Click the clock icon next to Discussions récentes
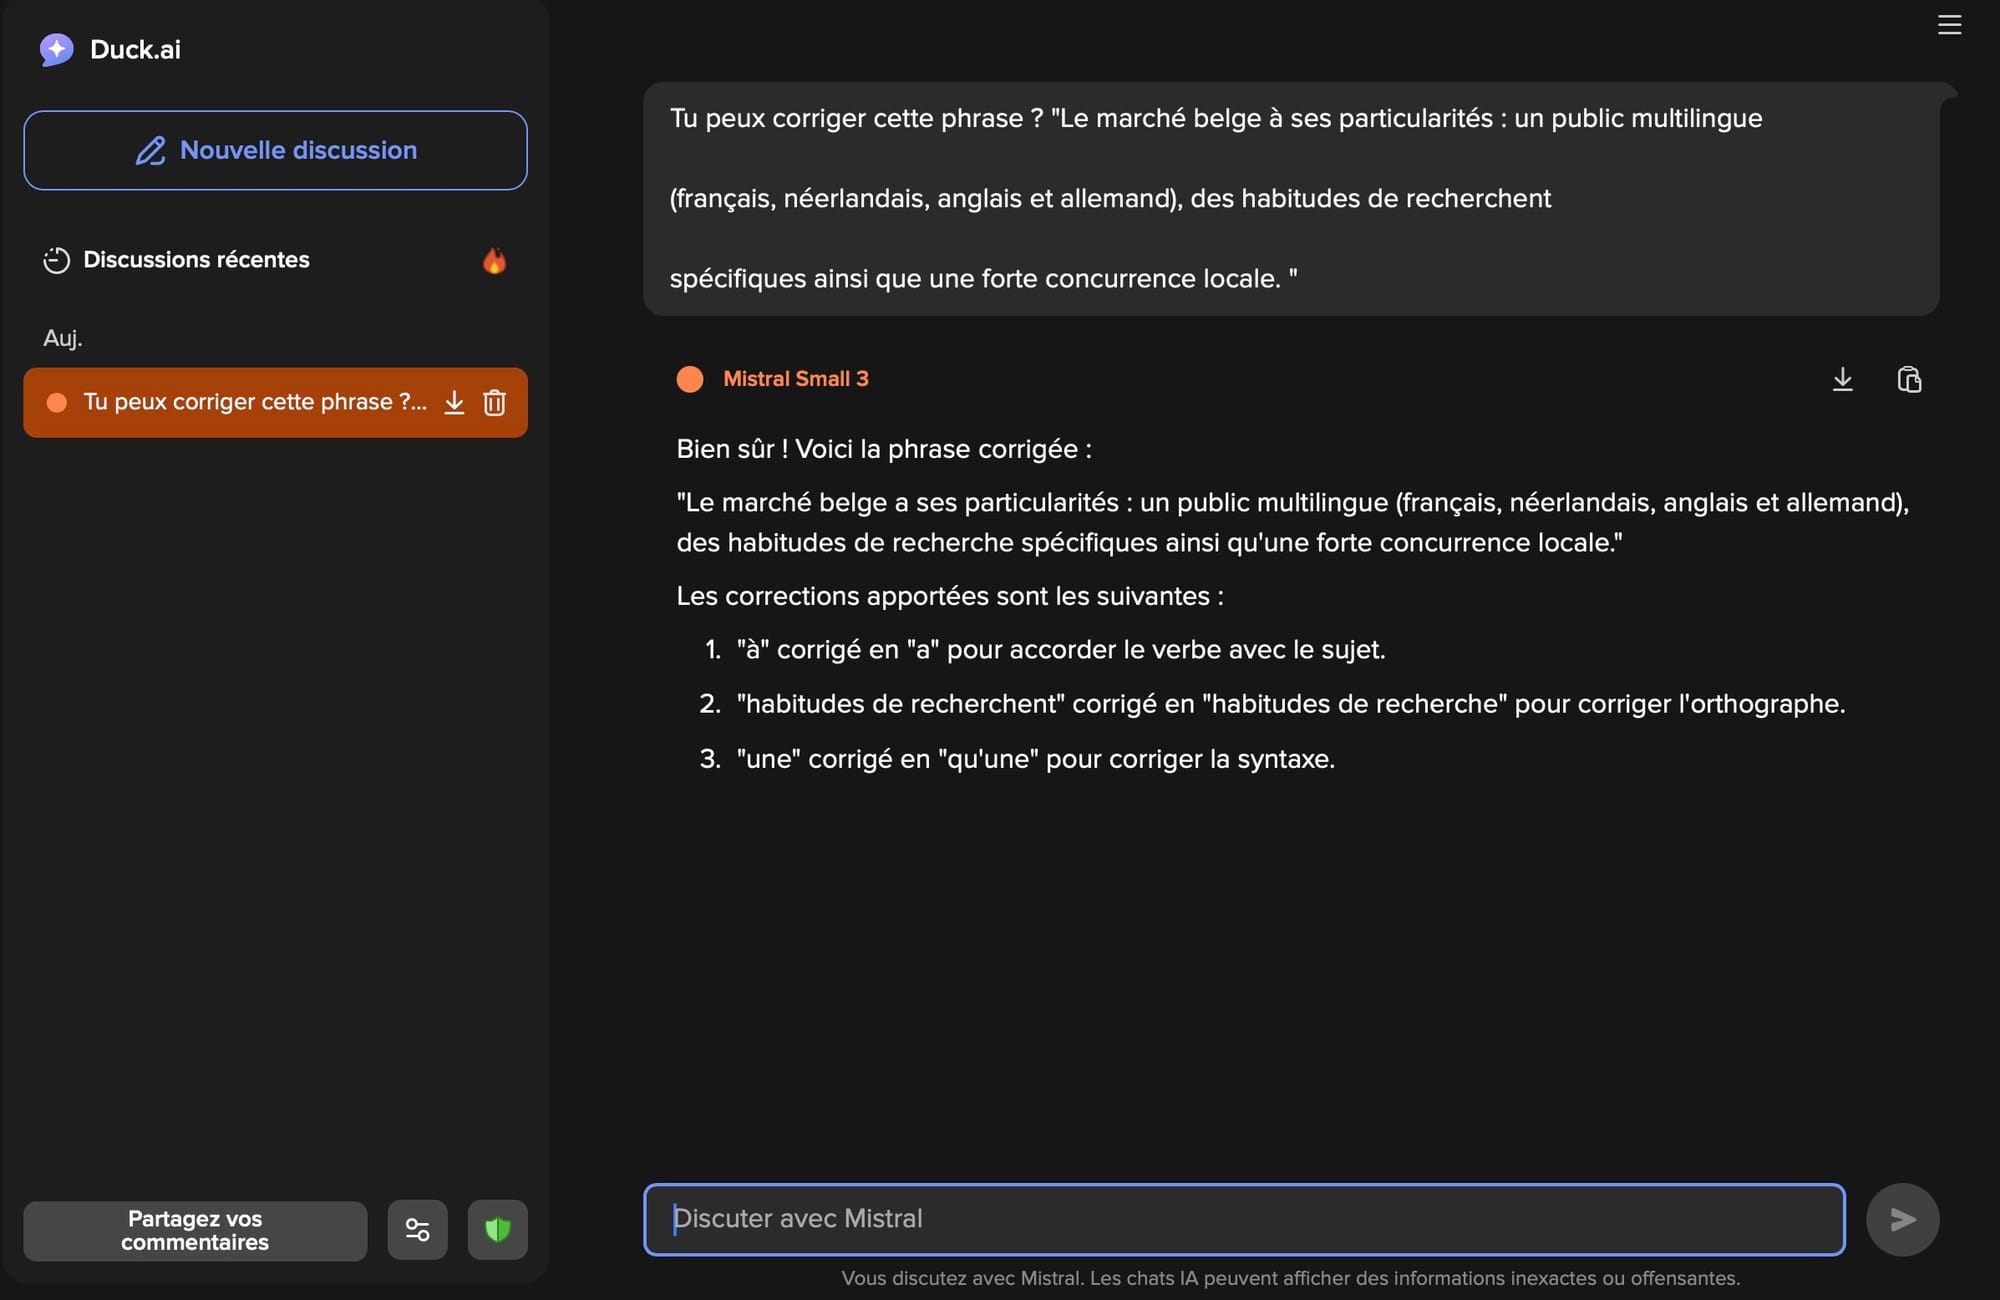Image resolution: width=2000 pixels, height=1300 pixels. tap(56, 260)
